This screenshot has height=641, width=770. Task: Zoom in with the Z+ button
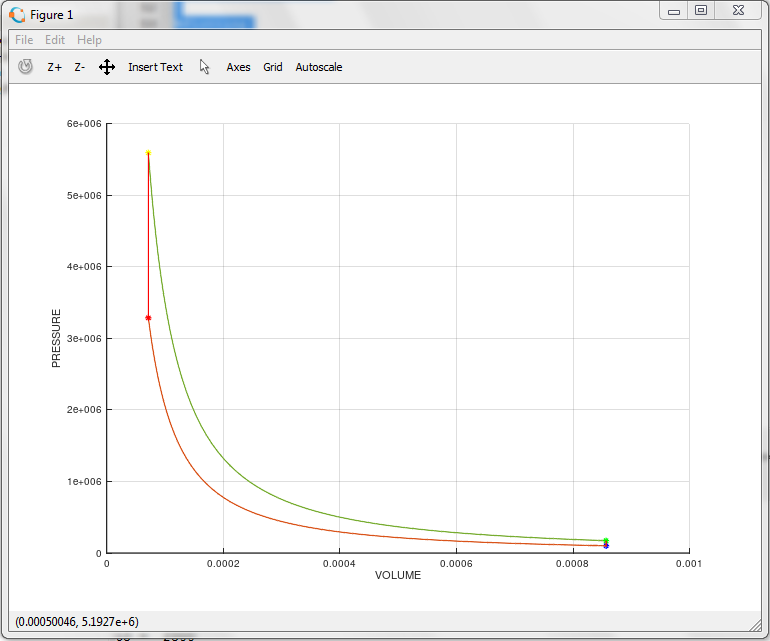tap(55, 67)
